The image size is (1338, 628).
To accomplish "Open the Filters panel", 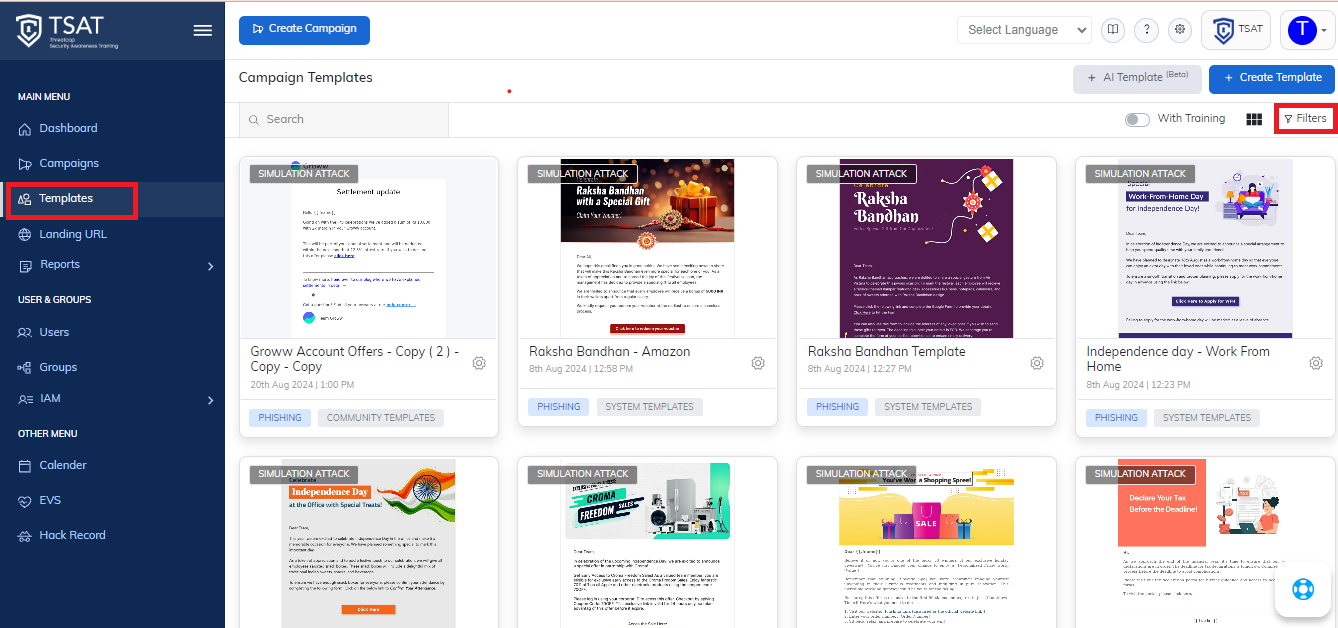I will point(1305,119).
